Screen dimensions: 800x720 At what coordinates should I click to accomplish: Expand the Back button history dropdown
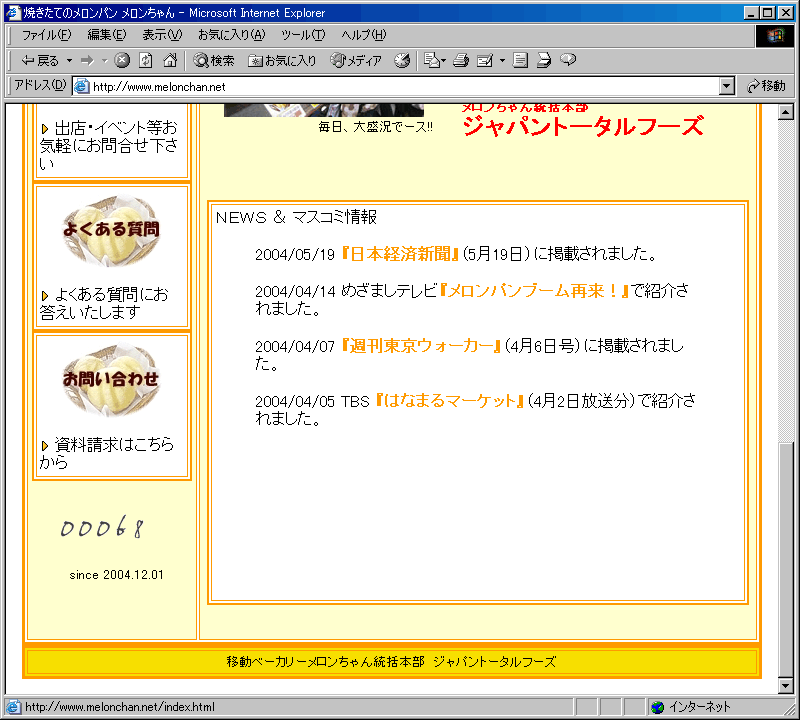pyautogui.click(x=69, y=61)
